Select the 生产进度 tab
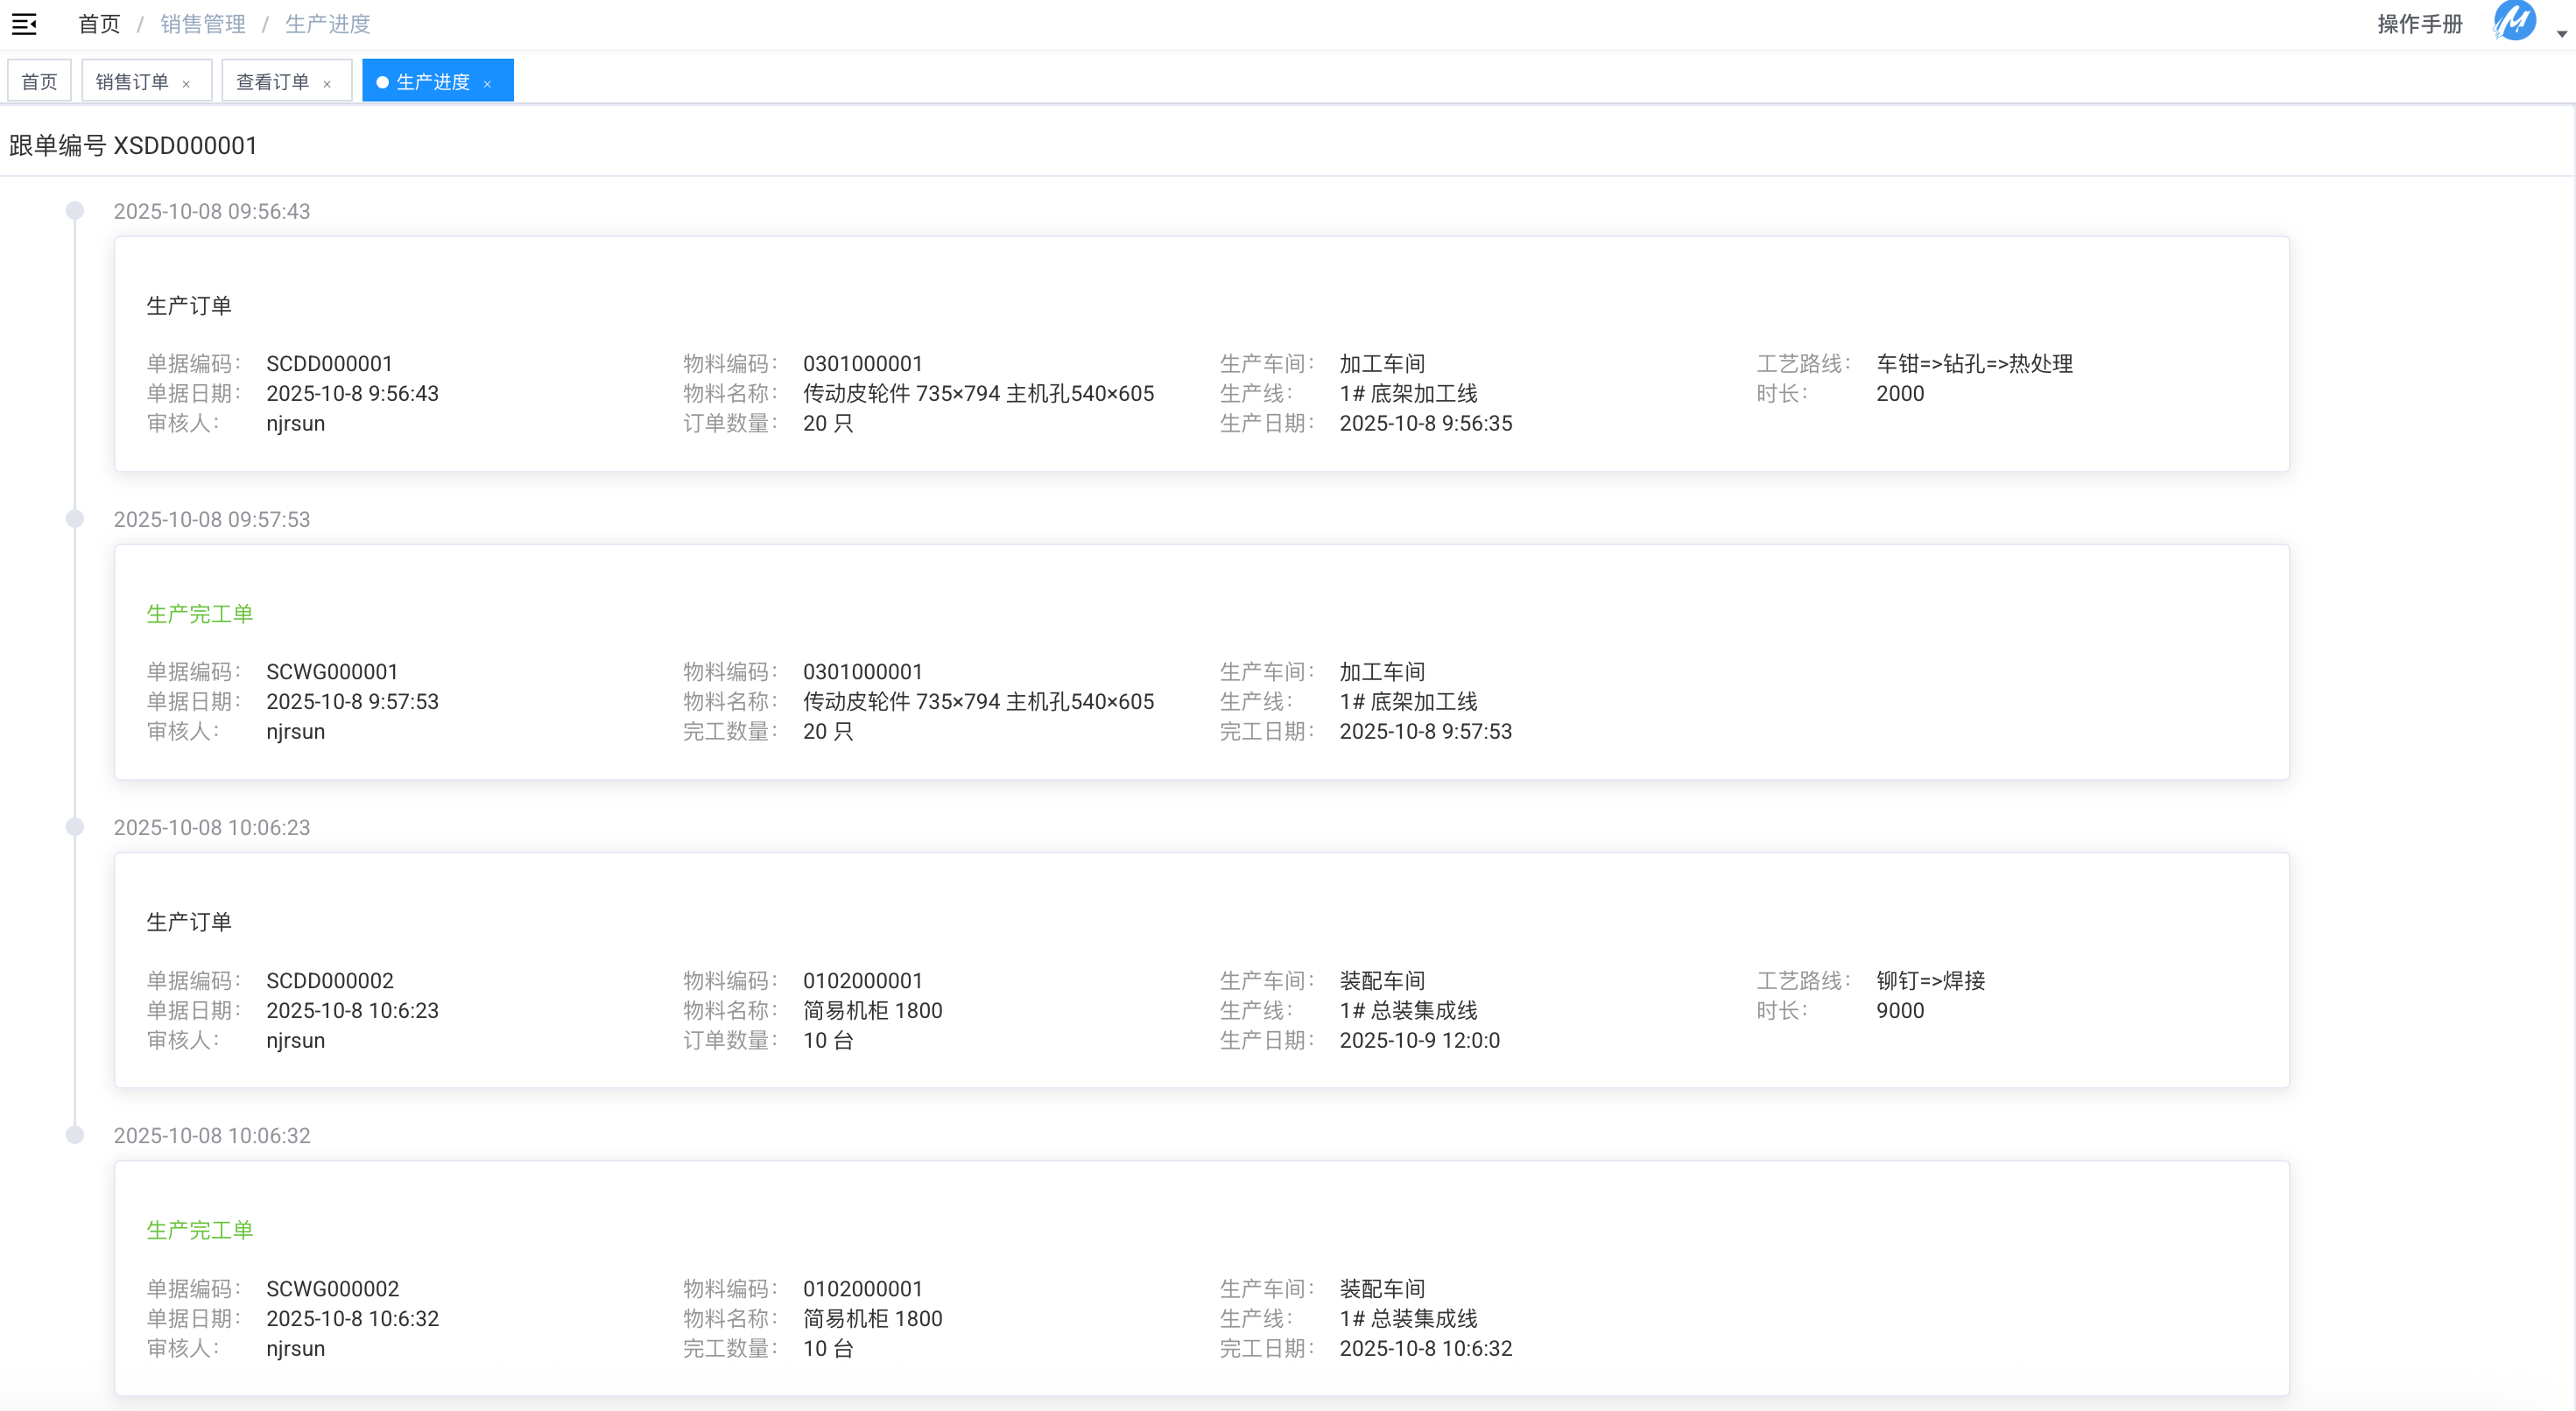Viewport: 2576px width, 1411px height. (x=432, y=82)
